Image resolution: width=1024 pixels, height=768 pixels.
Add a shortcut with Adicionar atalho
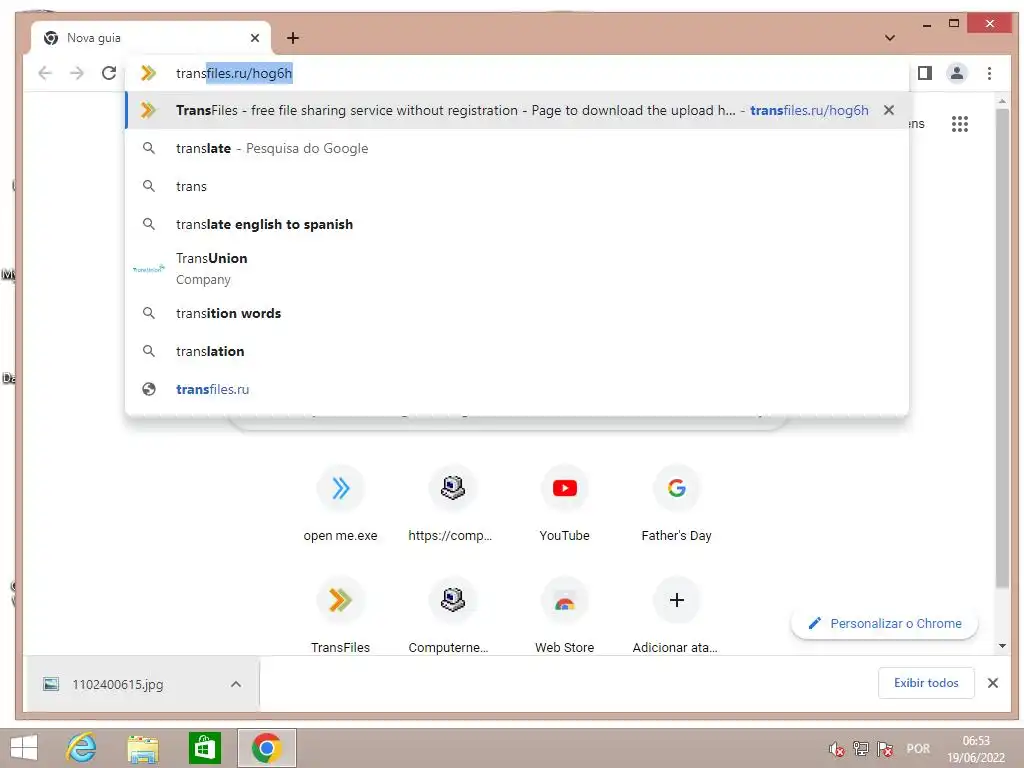coord(677,616)
